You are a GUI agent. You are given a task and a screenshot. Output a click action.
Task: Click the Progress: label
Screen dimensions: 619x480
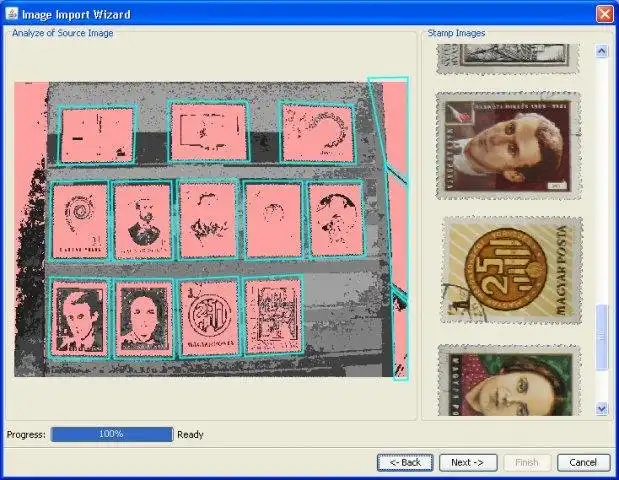tap(26, 435)
